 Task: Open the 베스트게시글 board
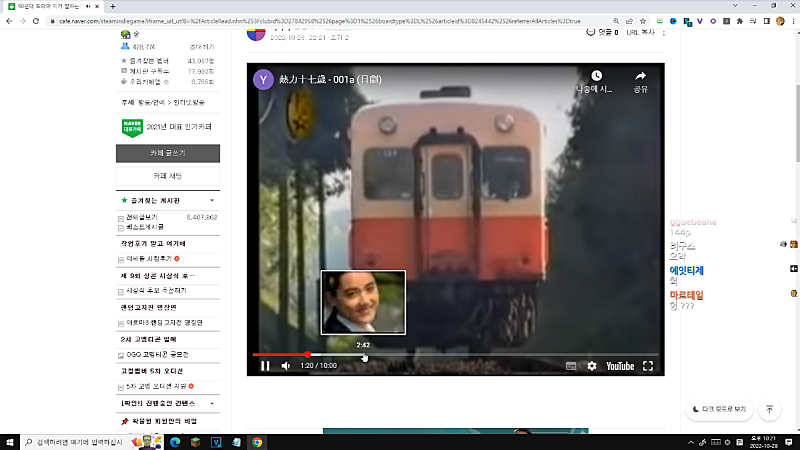tap(145, 227)
